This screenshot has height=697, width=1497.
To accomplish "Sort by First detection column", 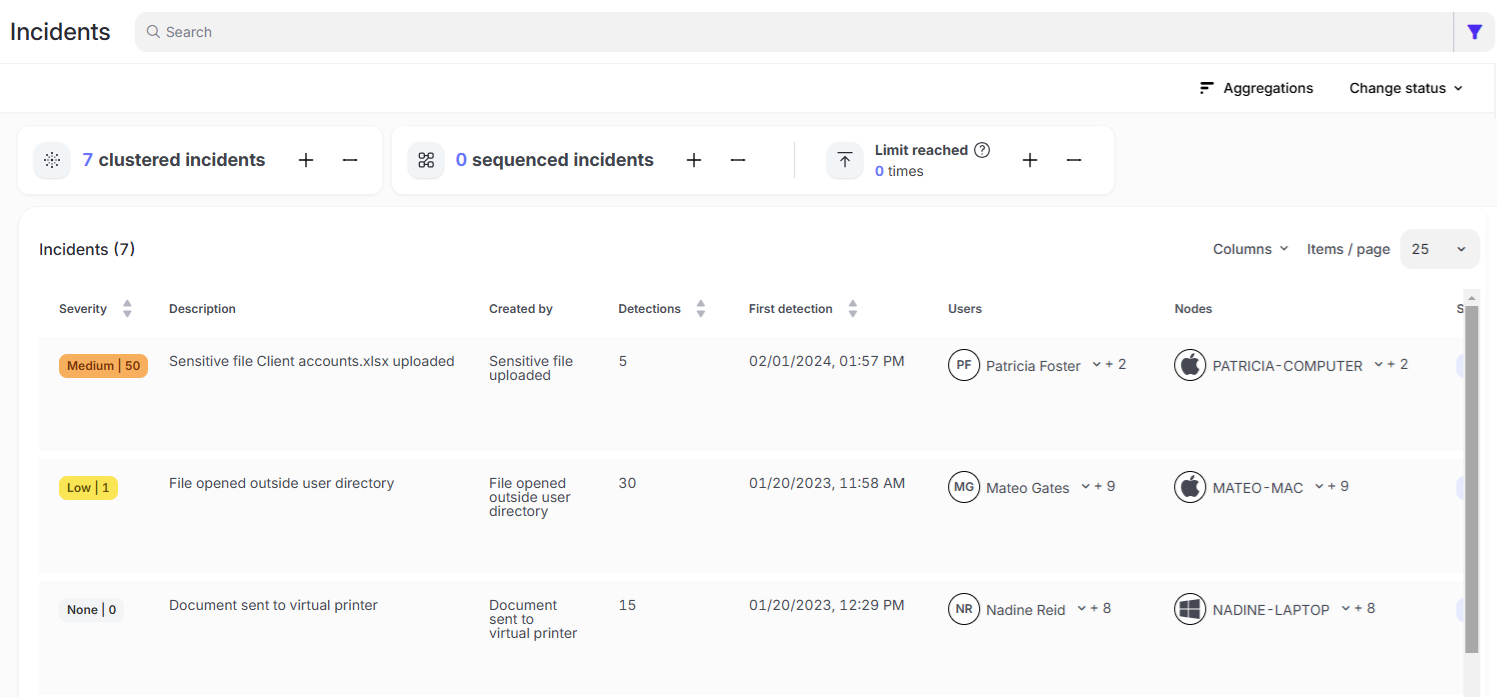I will (852, 309).
